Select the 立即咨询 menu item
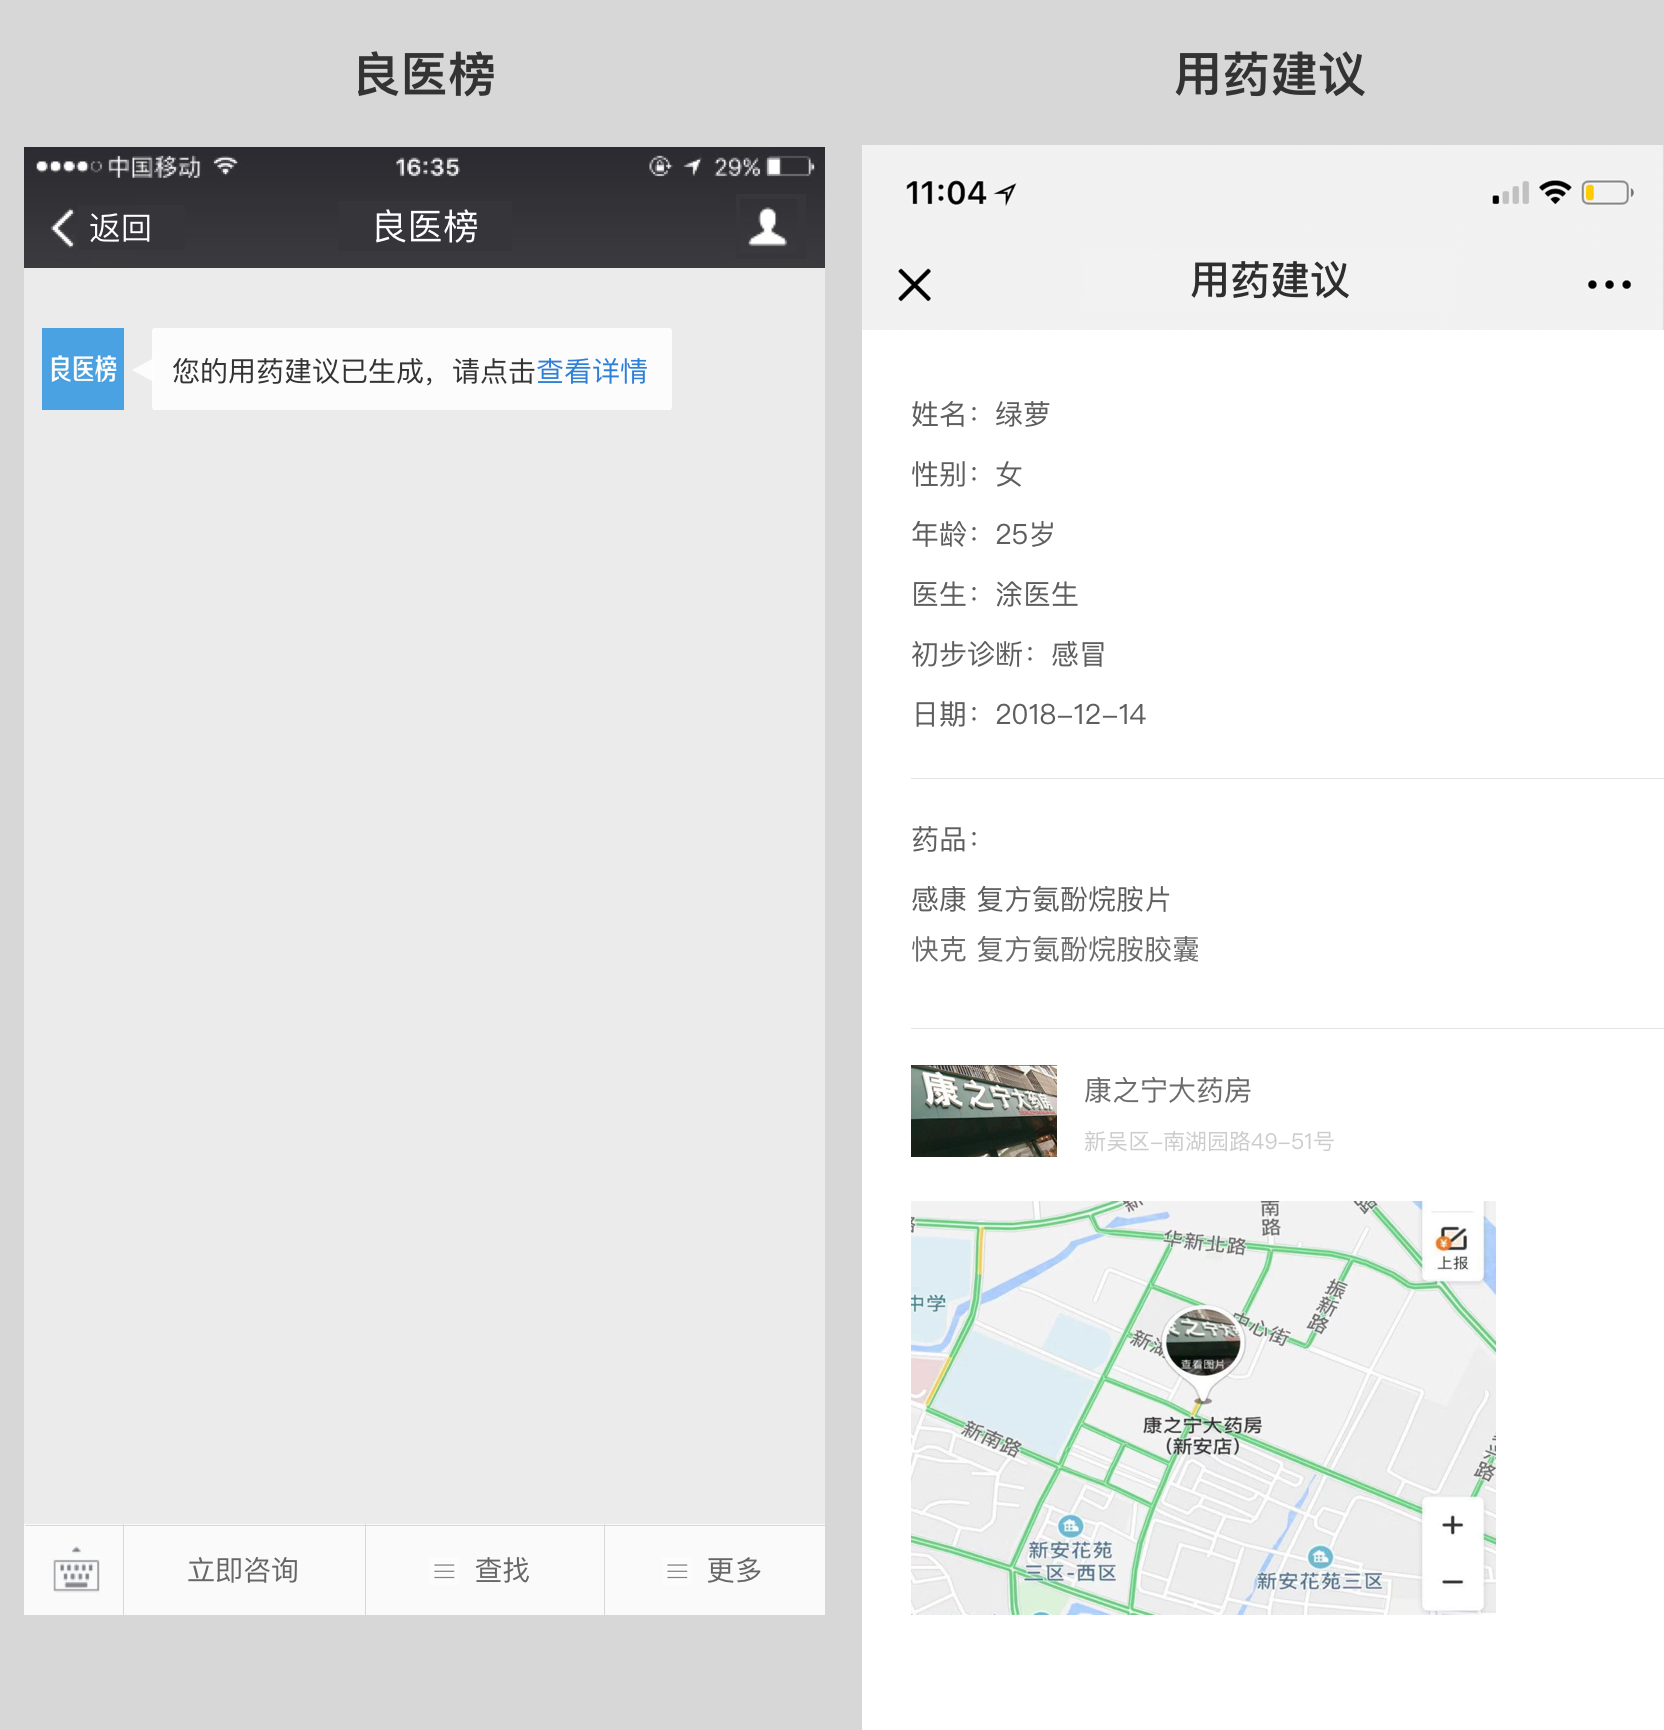This screenshot has width=1664, height=1730. click(244, 1571)
